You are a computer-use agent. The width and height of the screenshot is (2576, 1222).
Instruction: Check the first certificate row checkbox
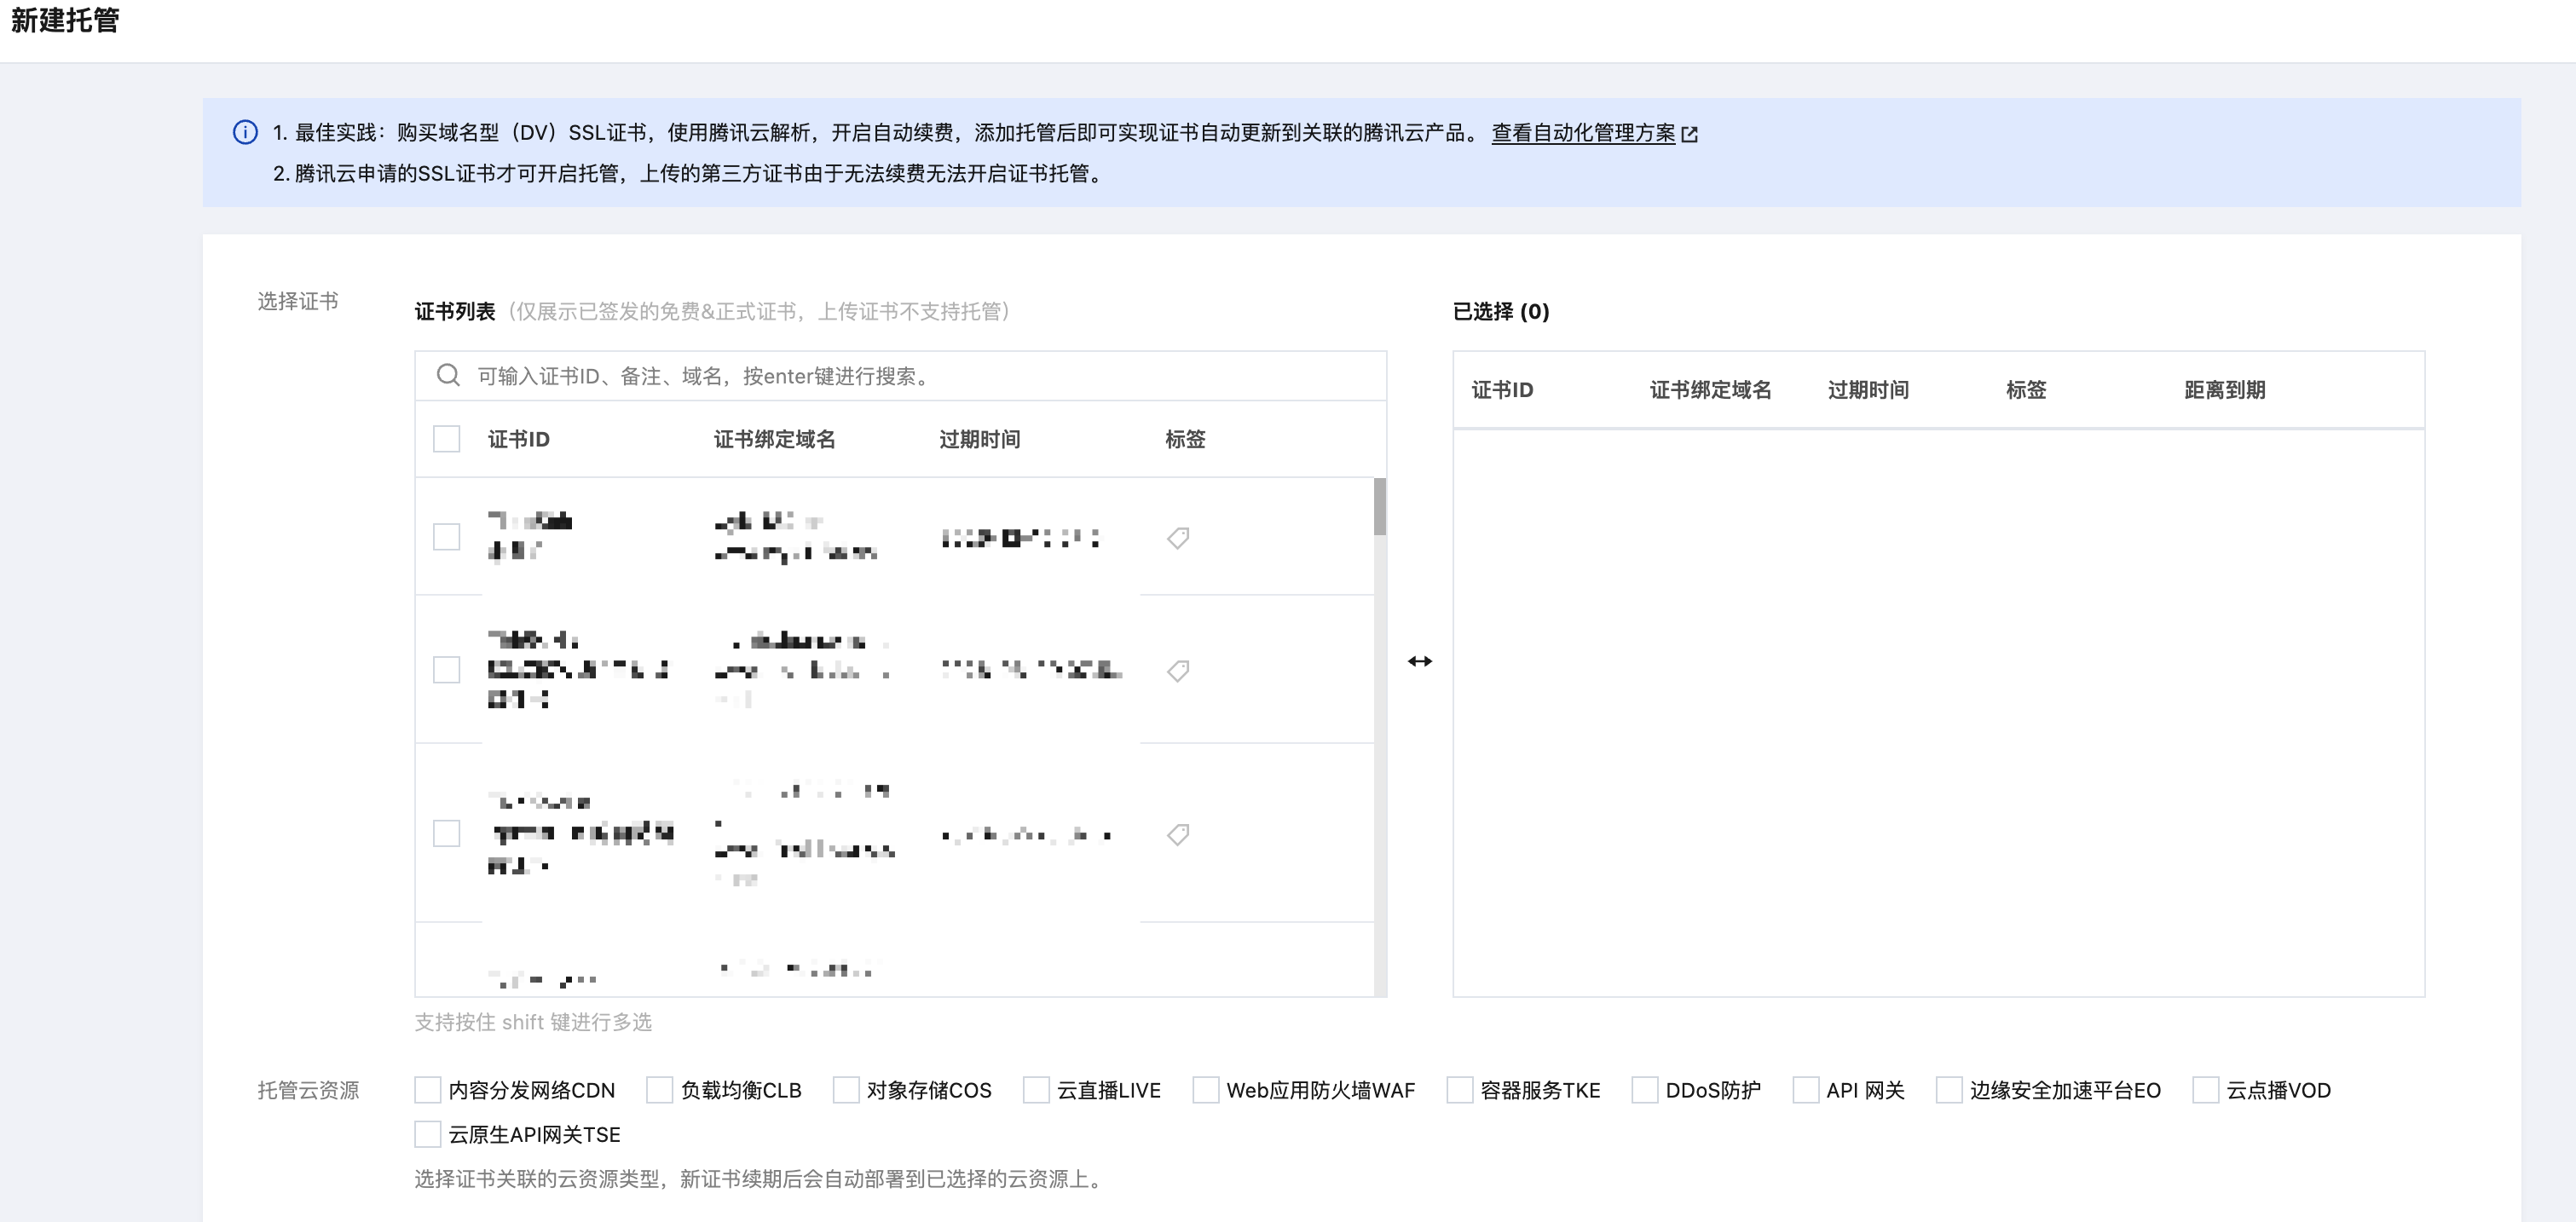[x=446, y=537]
